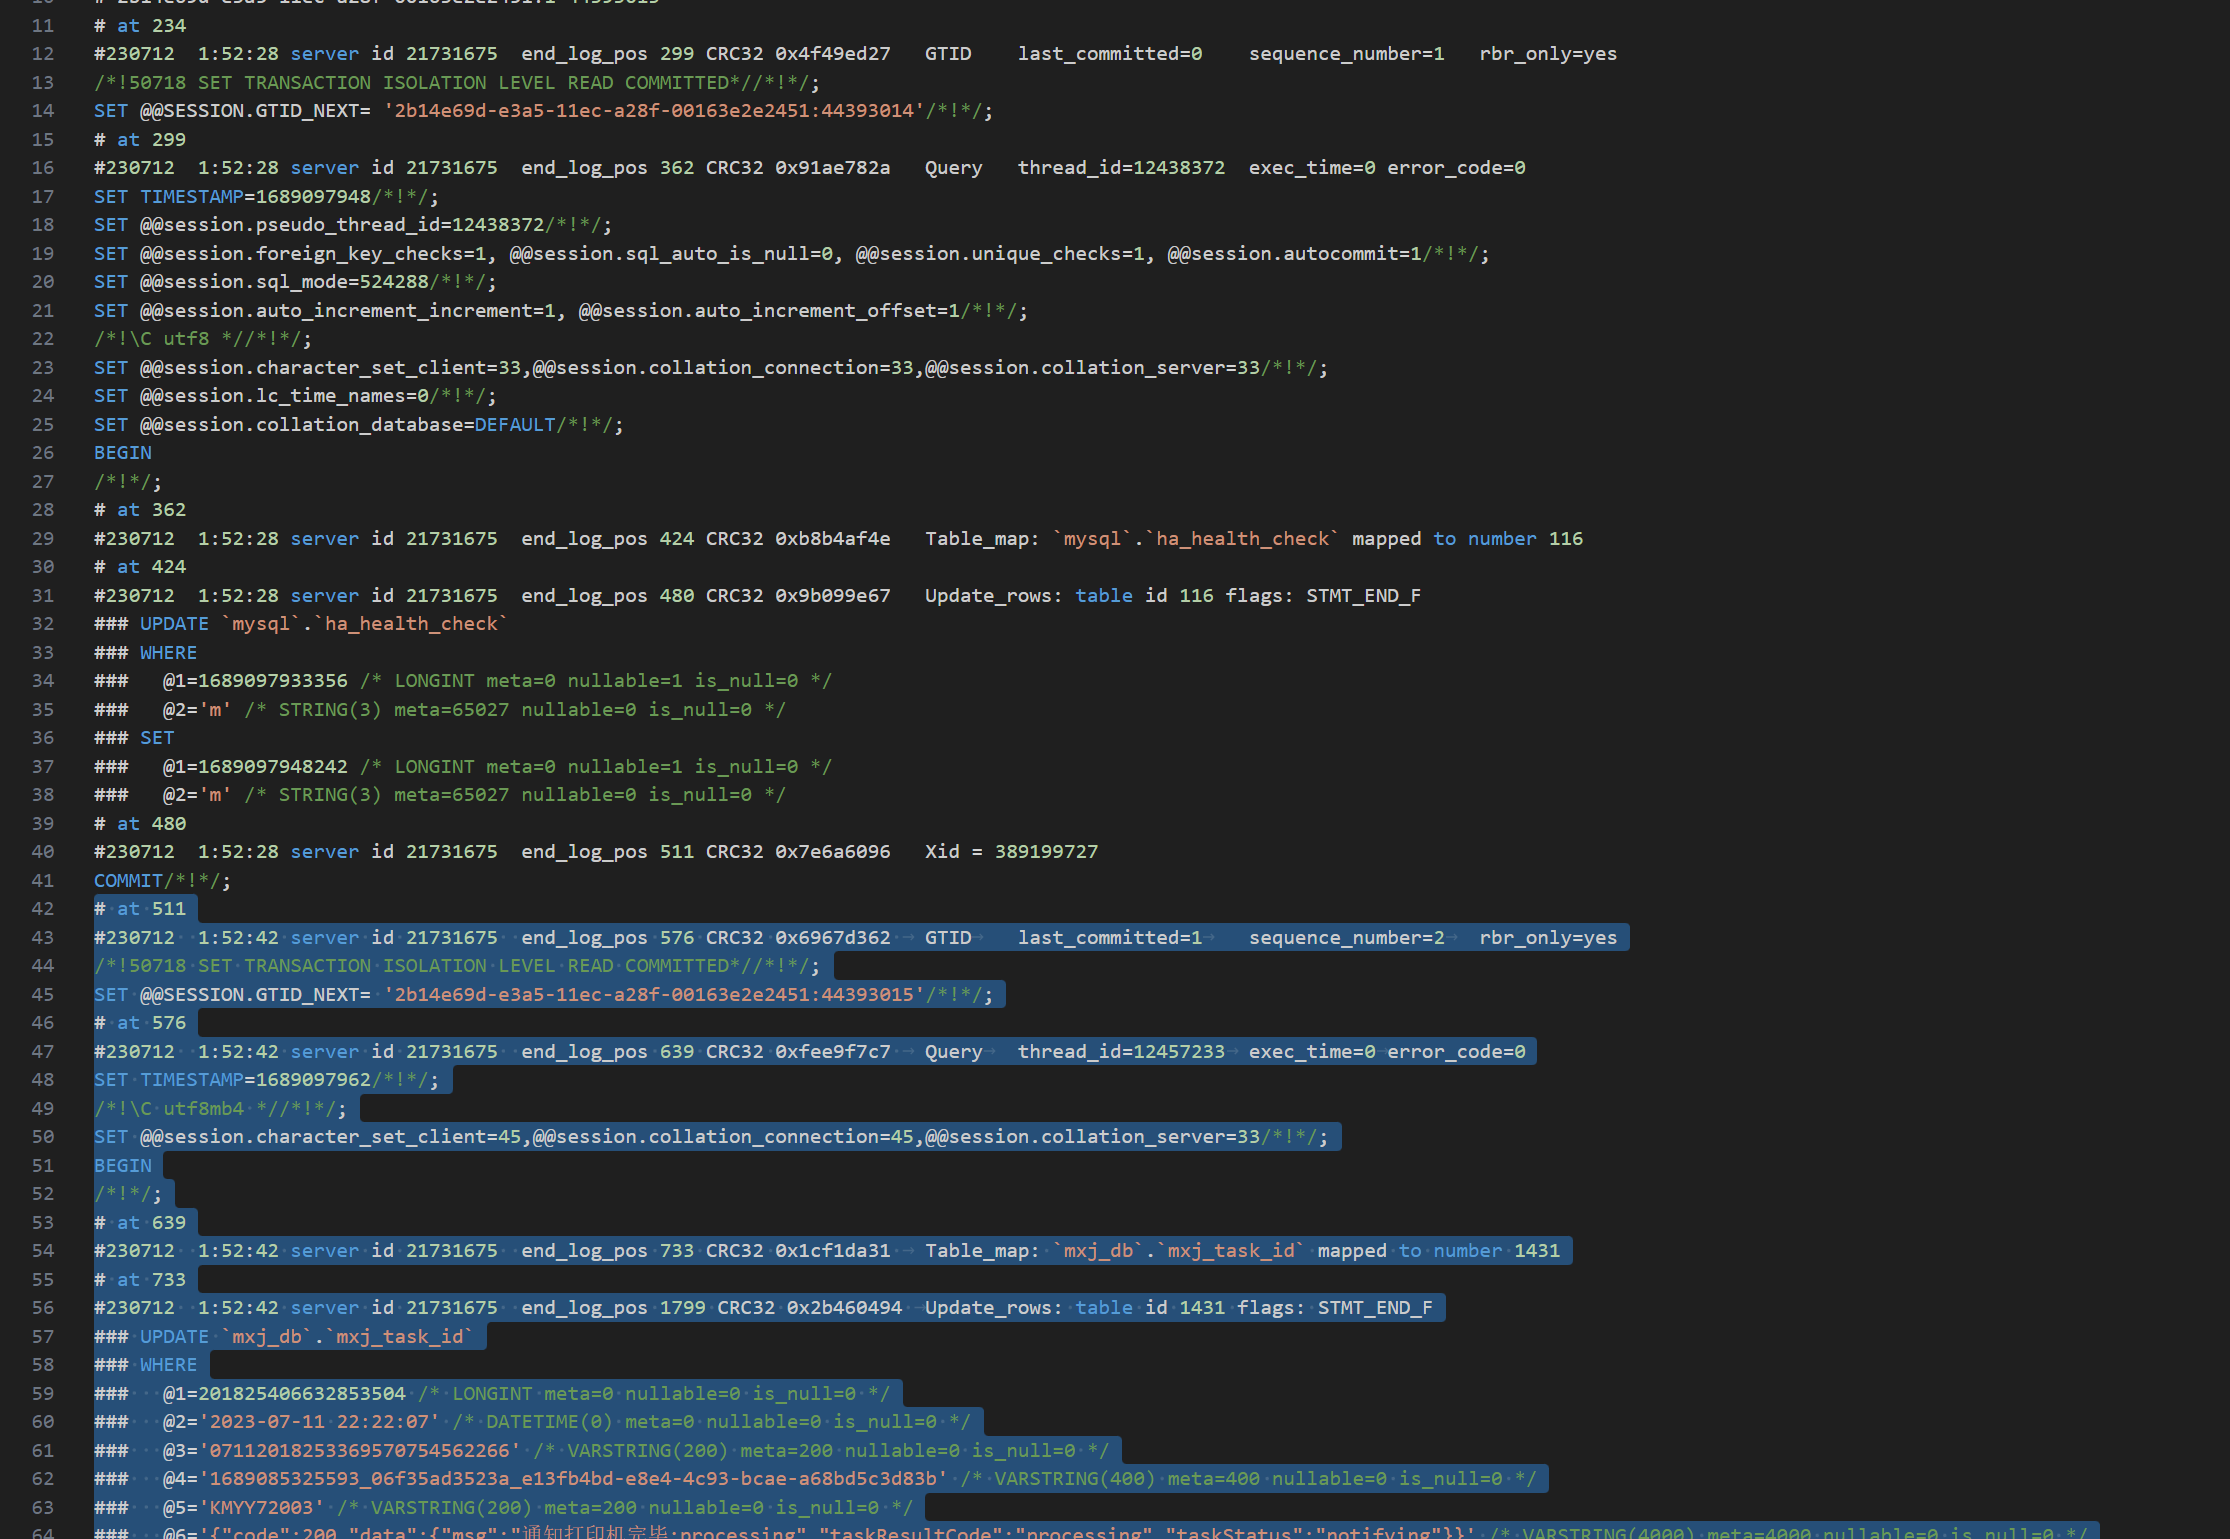Click line number 63 in the gutter
The height and width of the screenshot is (1539, 2230).
click(x=43, y=1508)
